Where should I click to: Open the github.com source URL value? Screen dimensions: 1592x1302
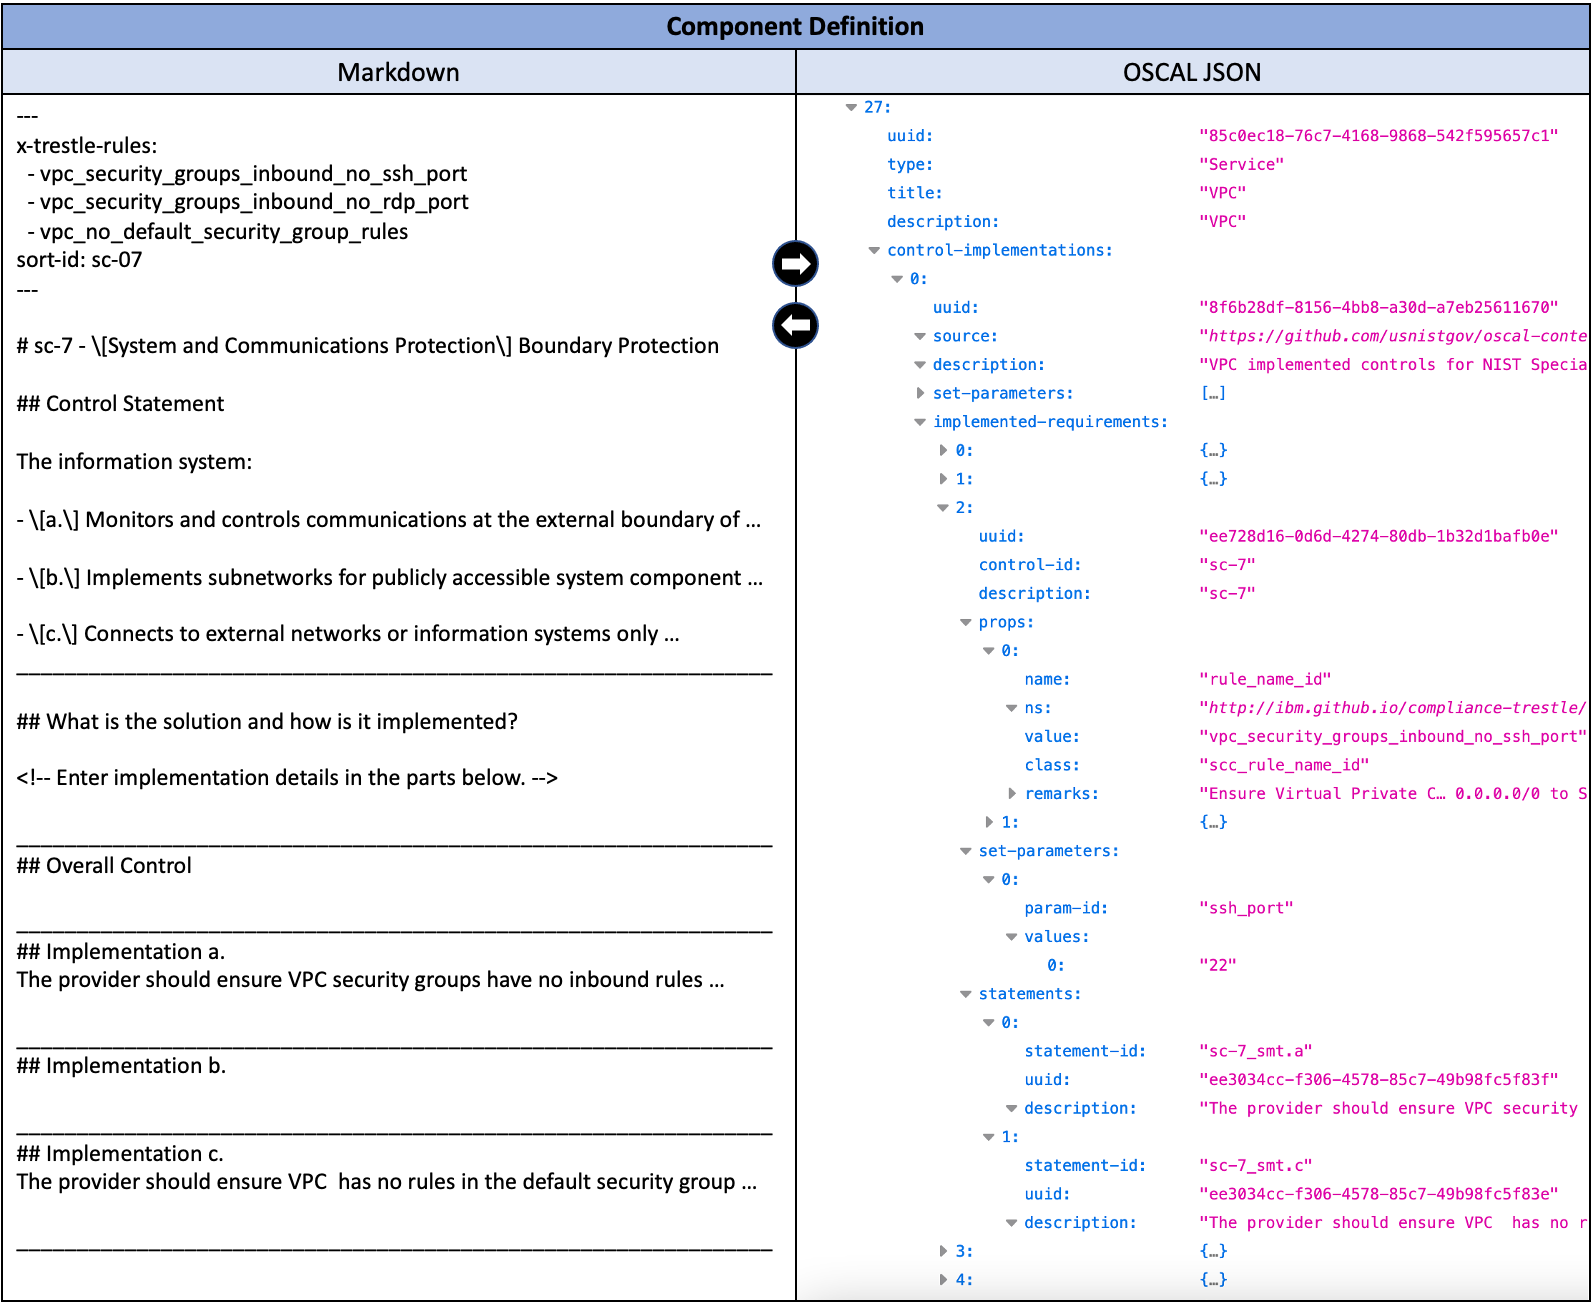point(1392,336)
